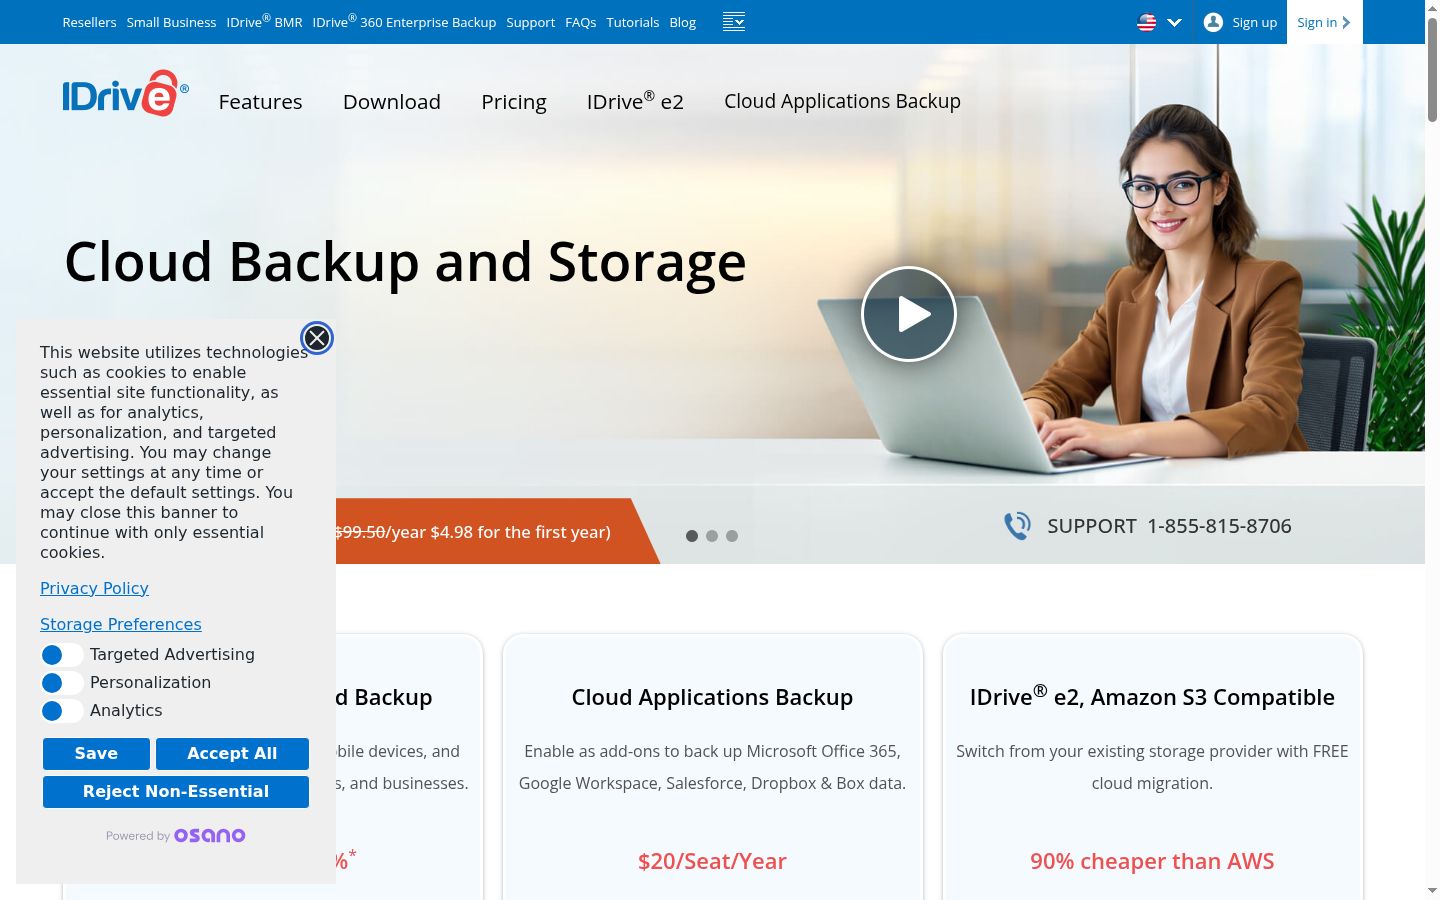This screenshot has width=1440, height=900.
Task: Open the Tutorials link
Action: click(x=633, y=22)
